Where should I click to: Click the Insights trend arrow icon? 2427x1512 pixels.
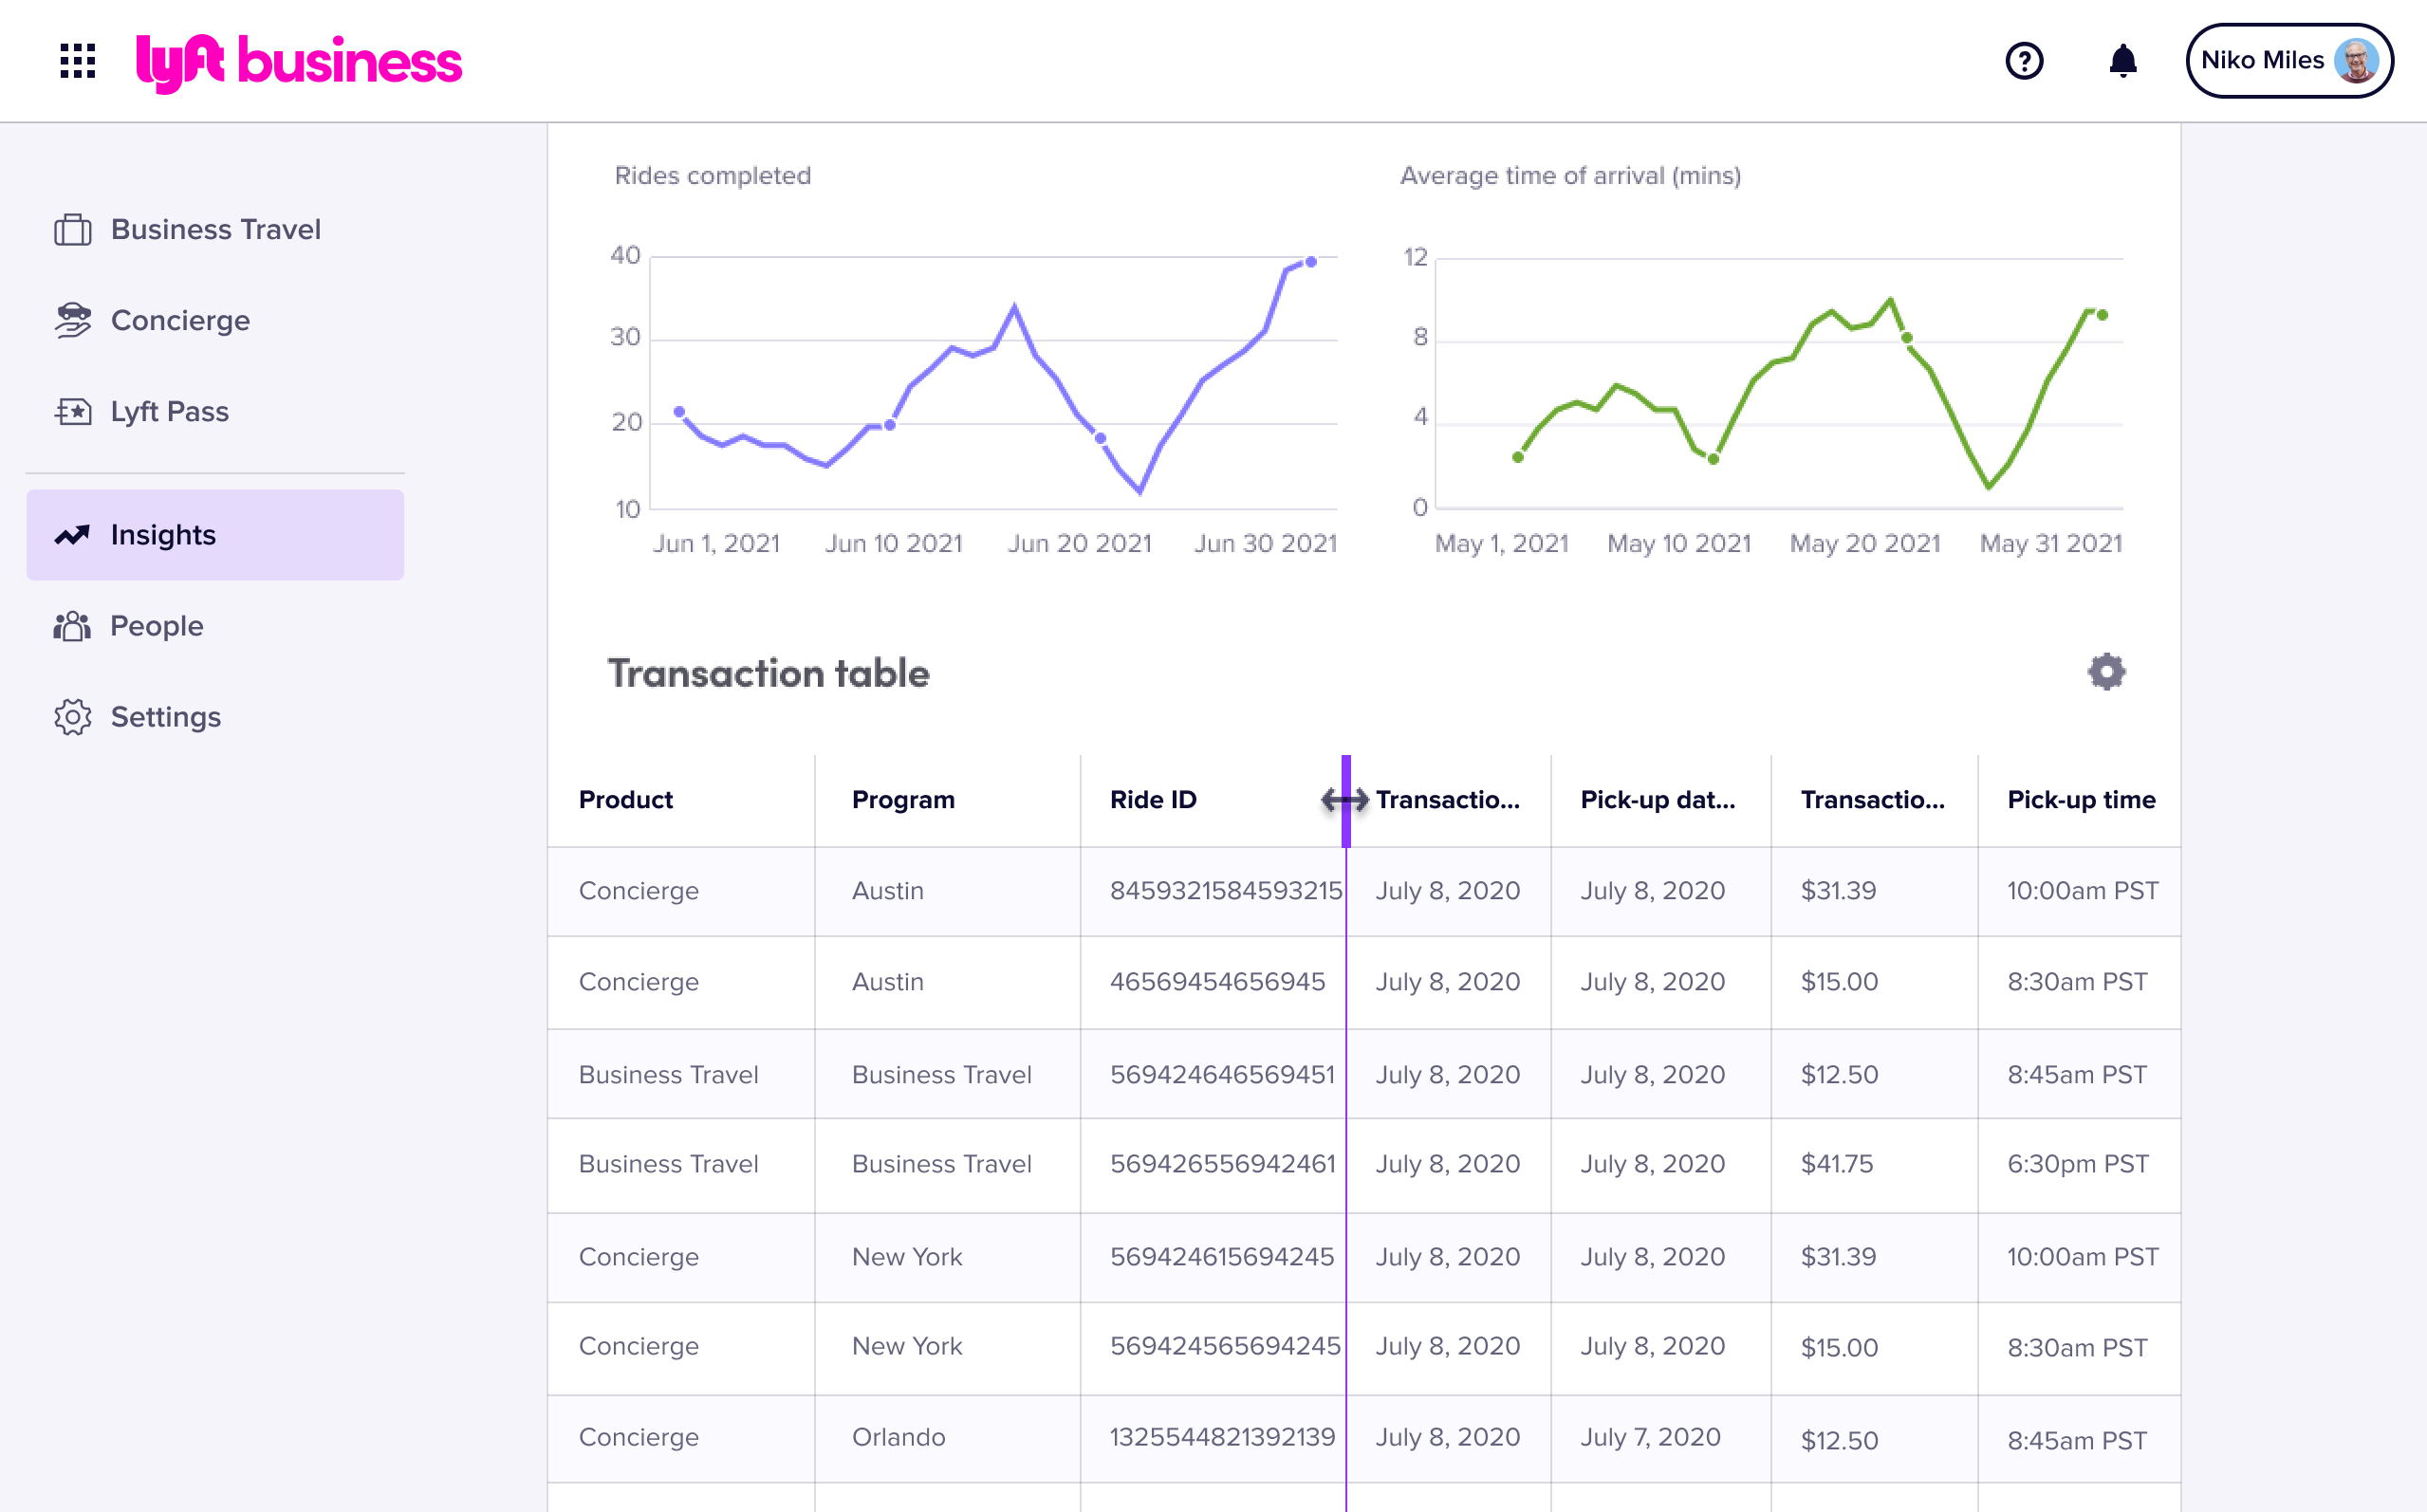(x=72, y=535)
